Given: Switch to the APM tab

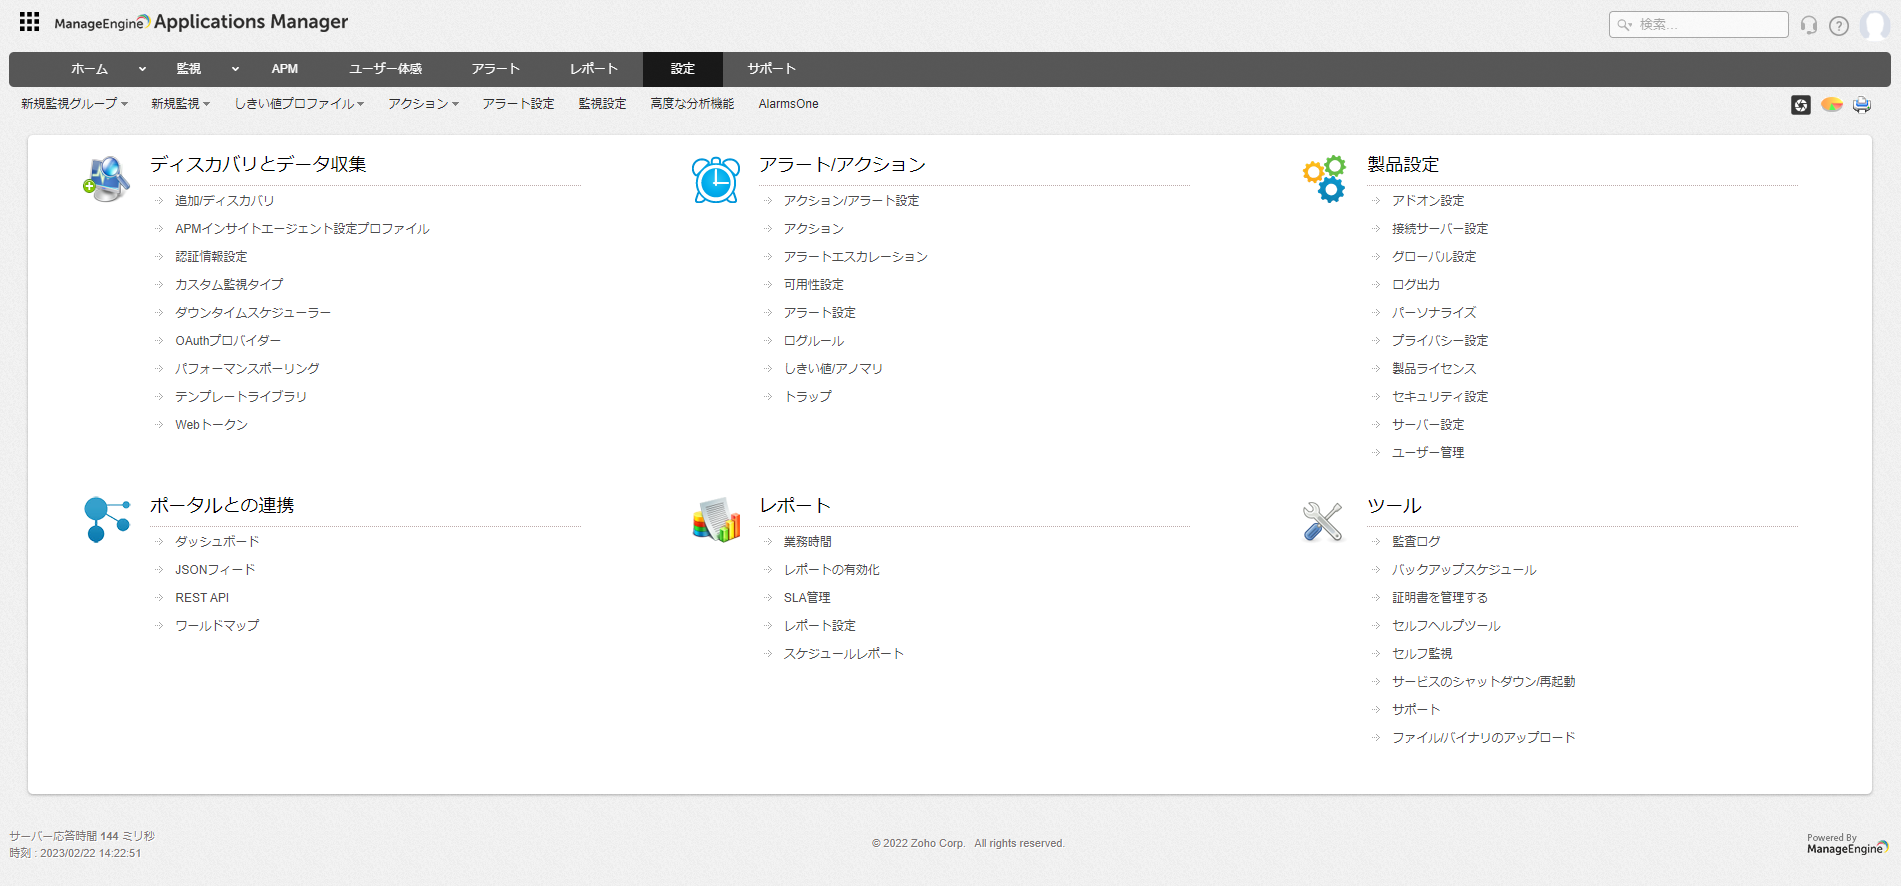Looking at the screenshot, I should point(285,69).
